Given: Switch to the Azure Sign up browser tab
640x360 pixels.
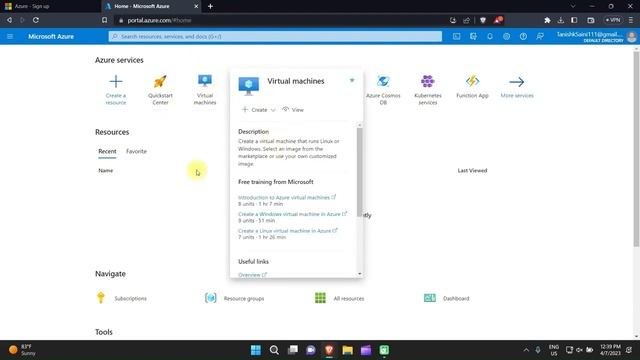Looking at the screenshot, I should 50,6.
